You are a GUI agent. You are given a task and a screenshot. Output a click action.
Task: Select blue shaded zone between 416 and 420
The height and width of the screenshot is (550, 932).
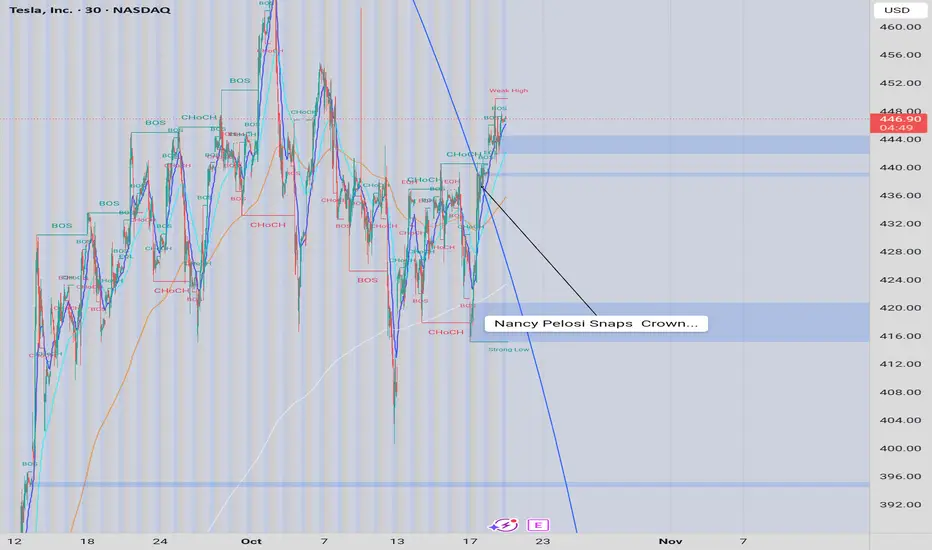tap(670, 322)
